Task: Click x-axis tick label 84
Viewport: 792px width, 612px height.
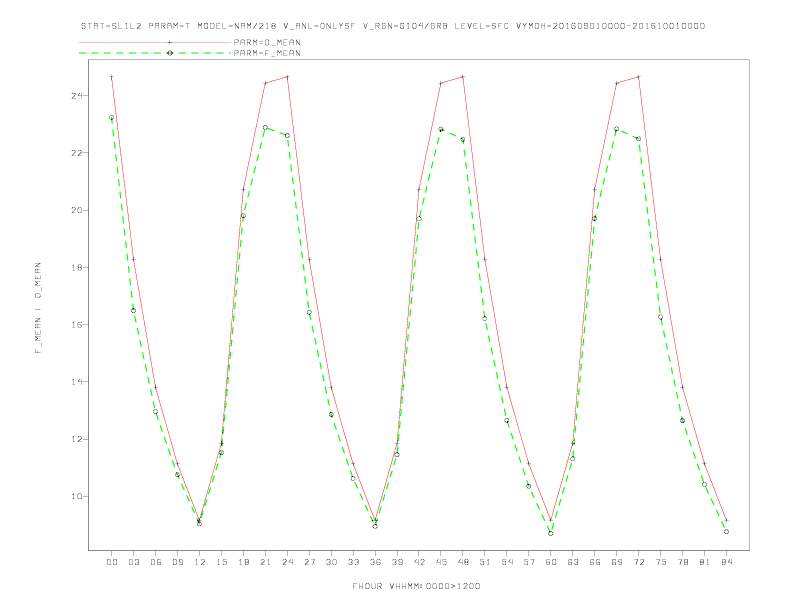Action: 726,562
